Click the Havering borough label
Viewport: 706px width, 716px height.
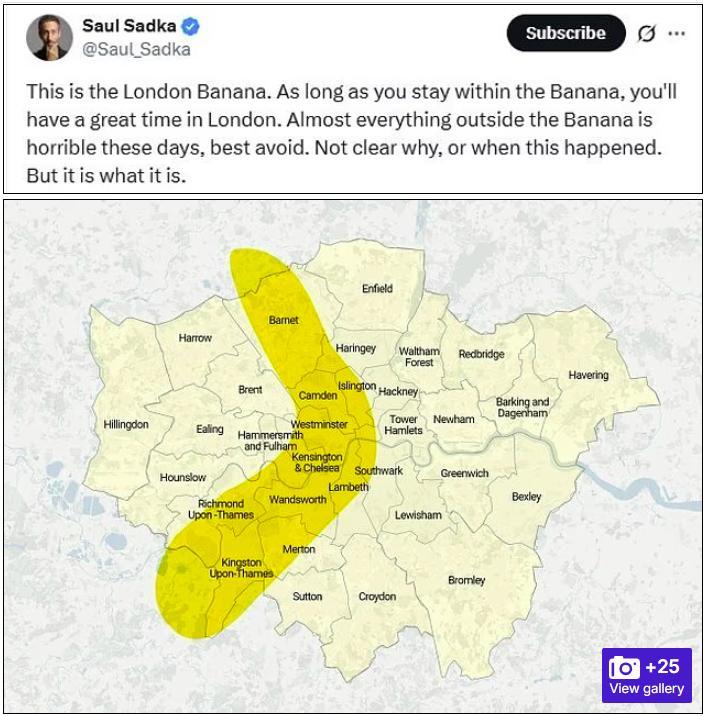click(588, 375)
